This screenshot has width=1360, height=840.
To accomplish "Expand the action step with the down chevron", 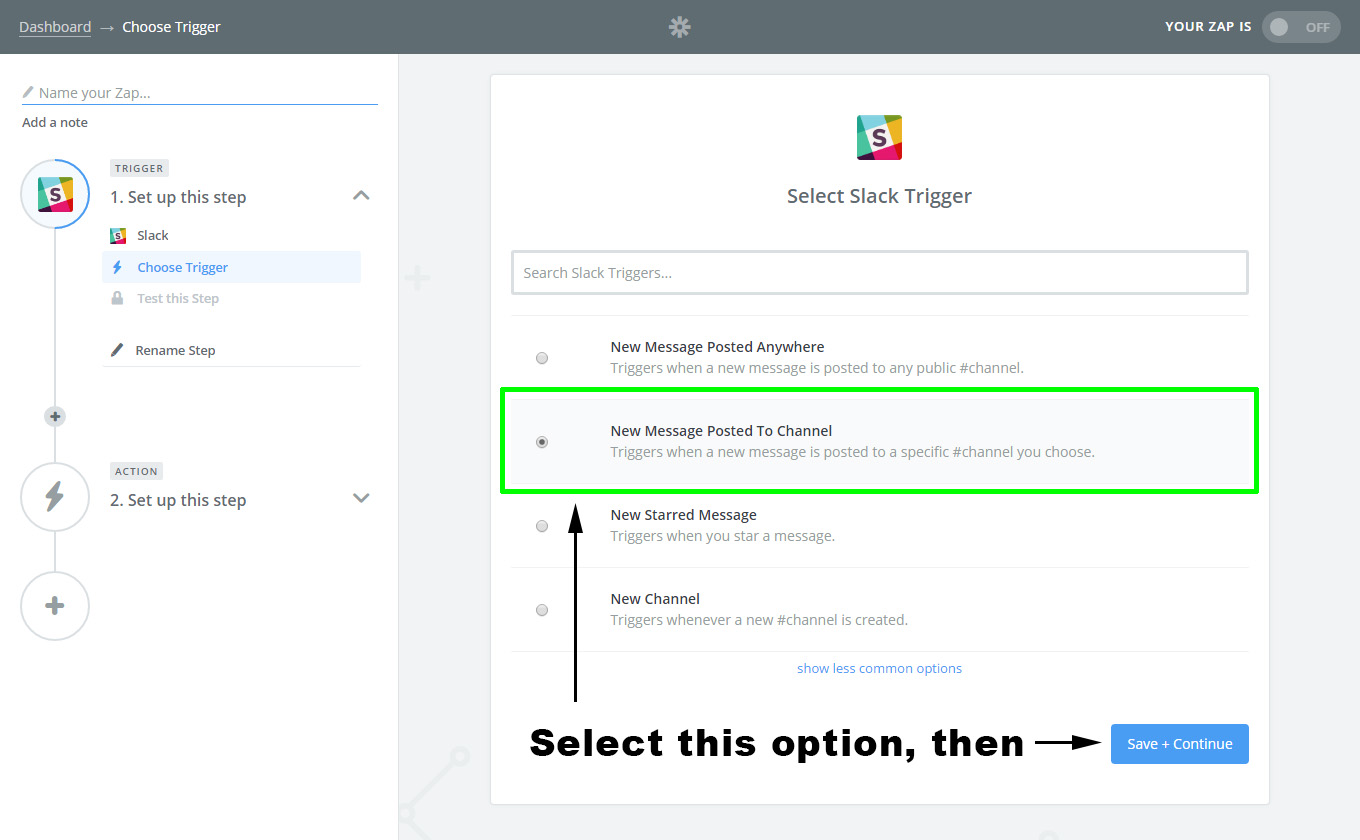I will point(362,498).
